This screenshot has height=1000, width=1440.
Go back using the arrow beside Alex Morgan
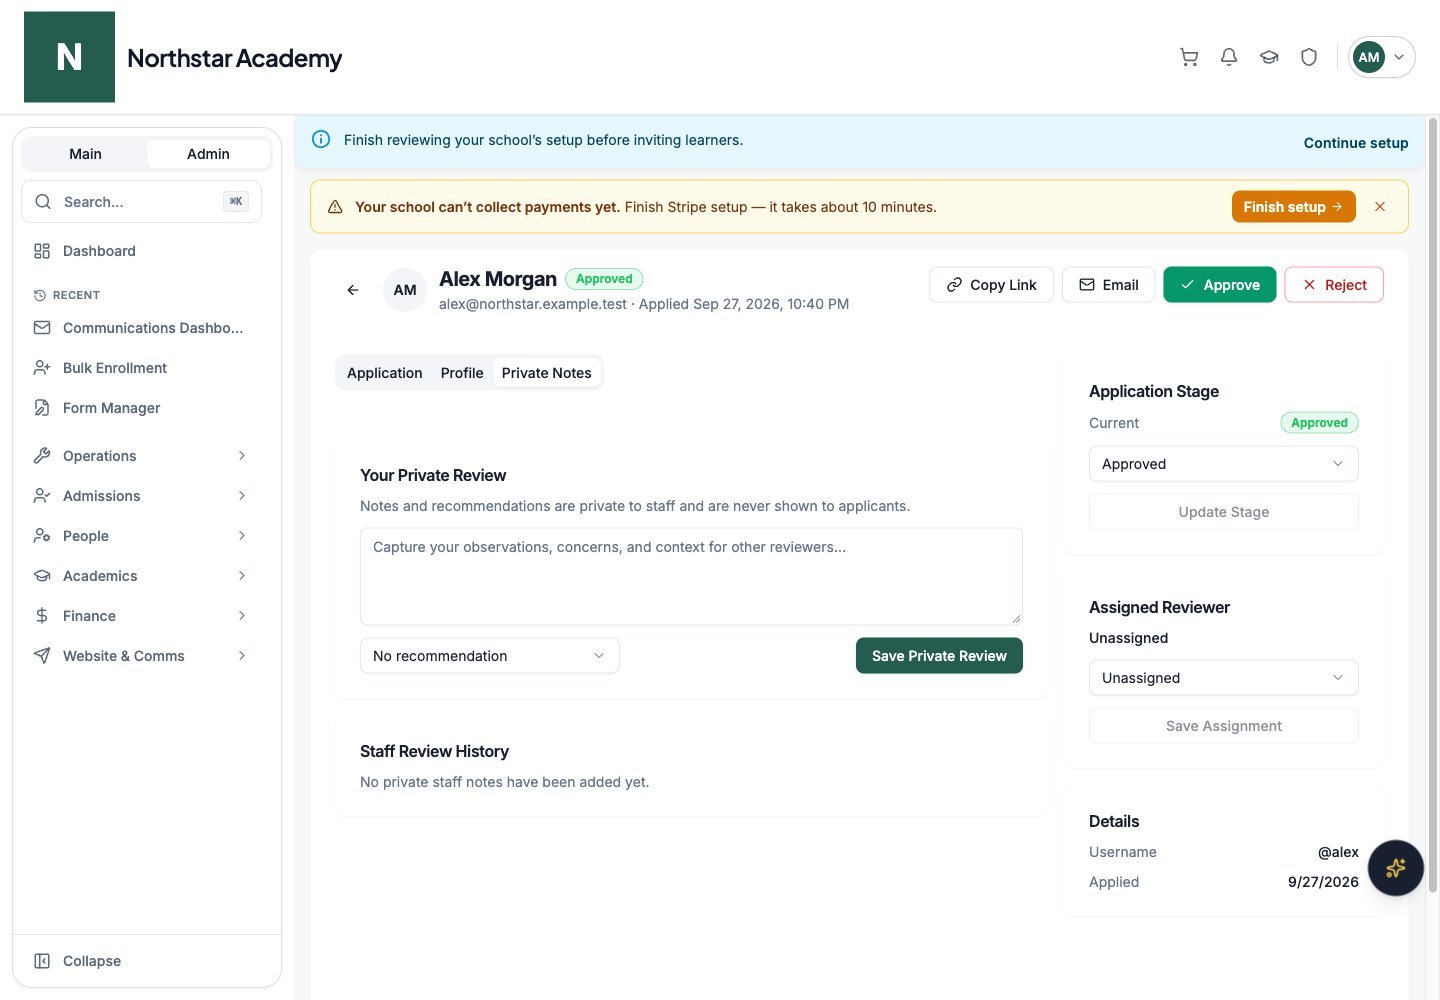click(353, 290)
